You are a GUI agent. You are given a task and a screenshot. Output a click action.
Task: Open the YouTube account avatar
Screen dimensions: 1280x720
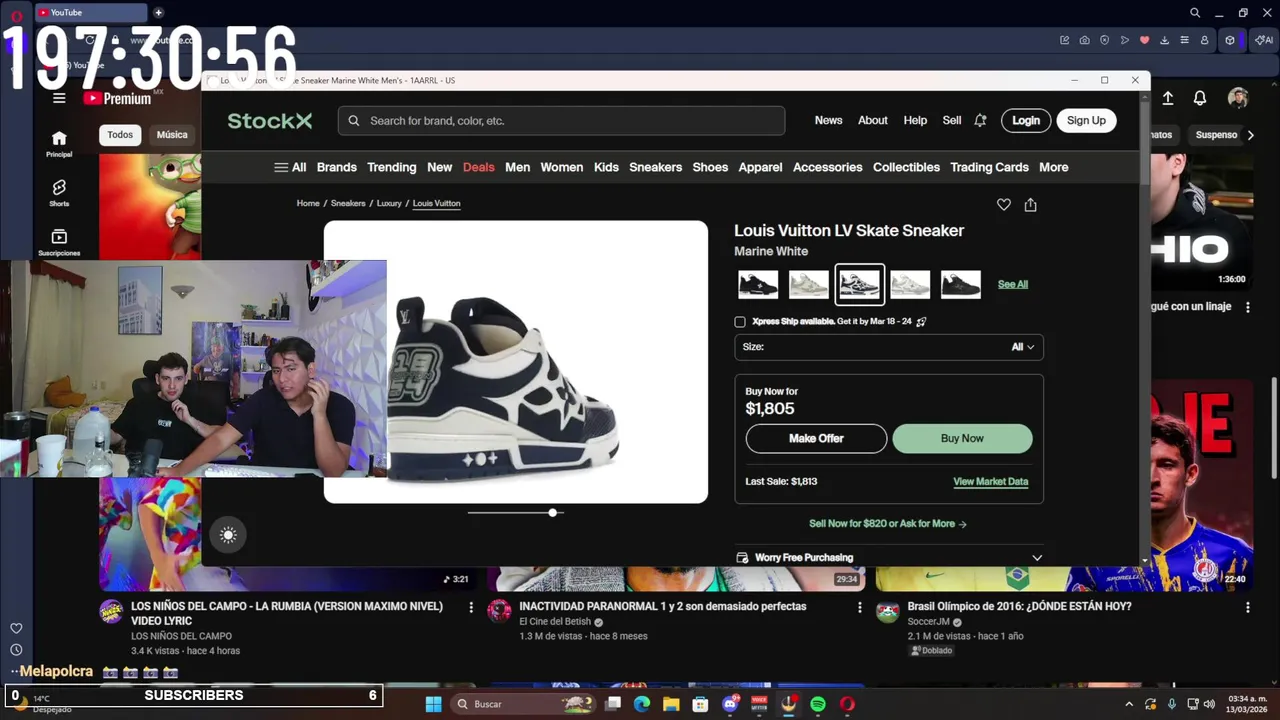pyautogui.click(x=1238, y=98)
